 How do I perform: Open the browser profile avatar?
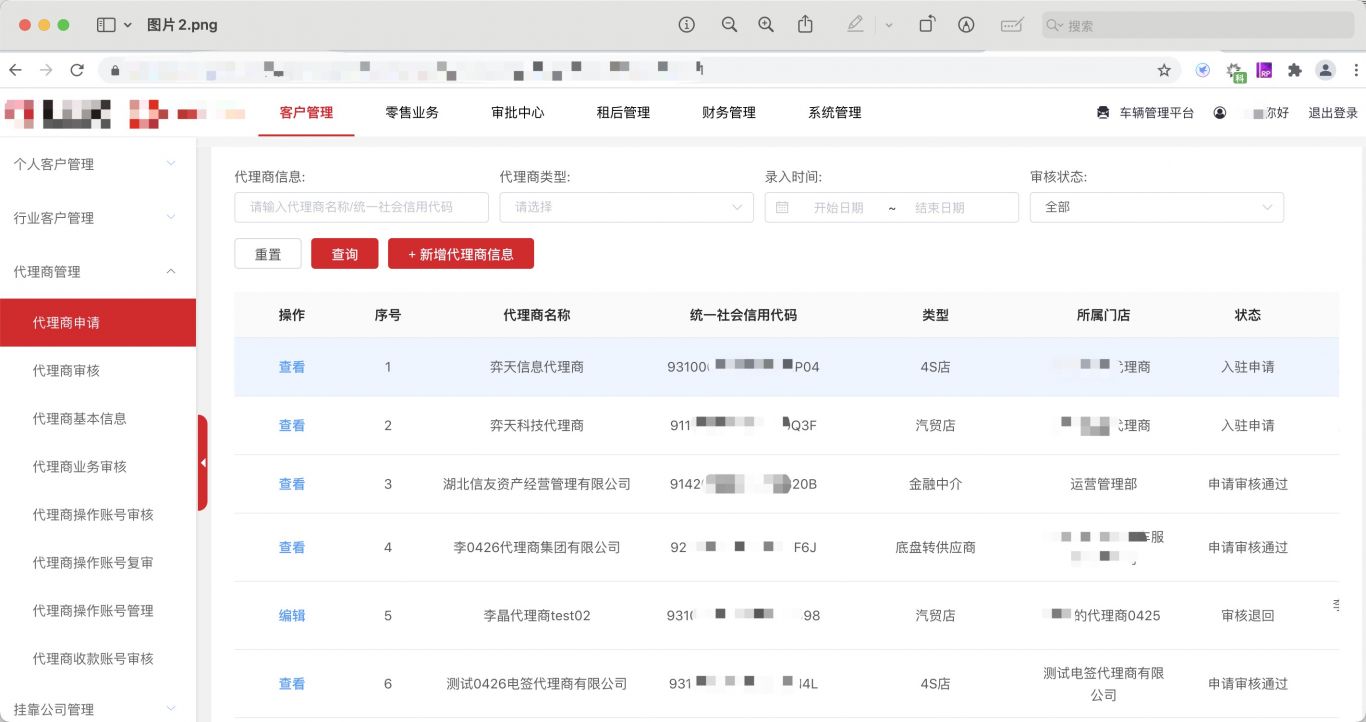[1326, 70]
